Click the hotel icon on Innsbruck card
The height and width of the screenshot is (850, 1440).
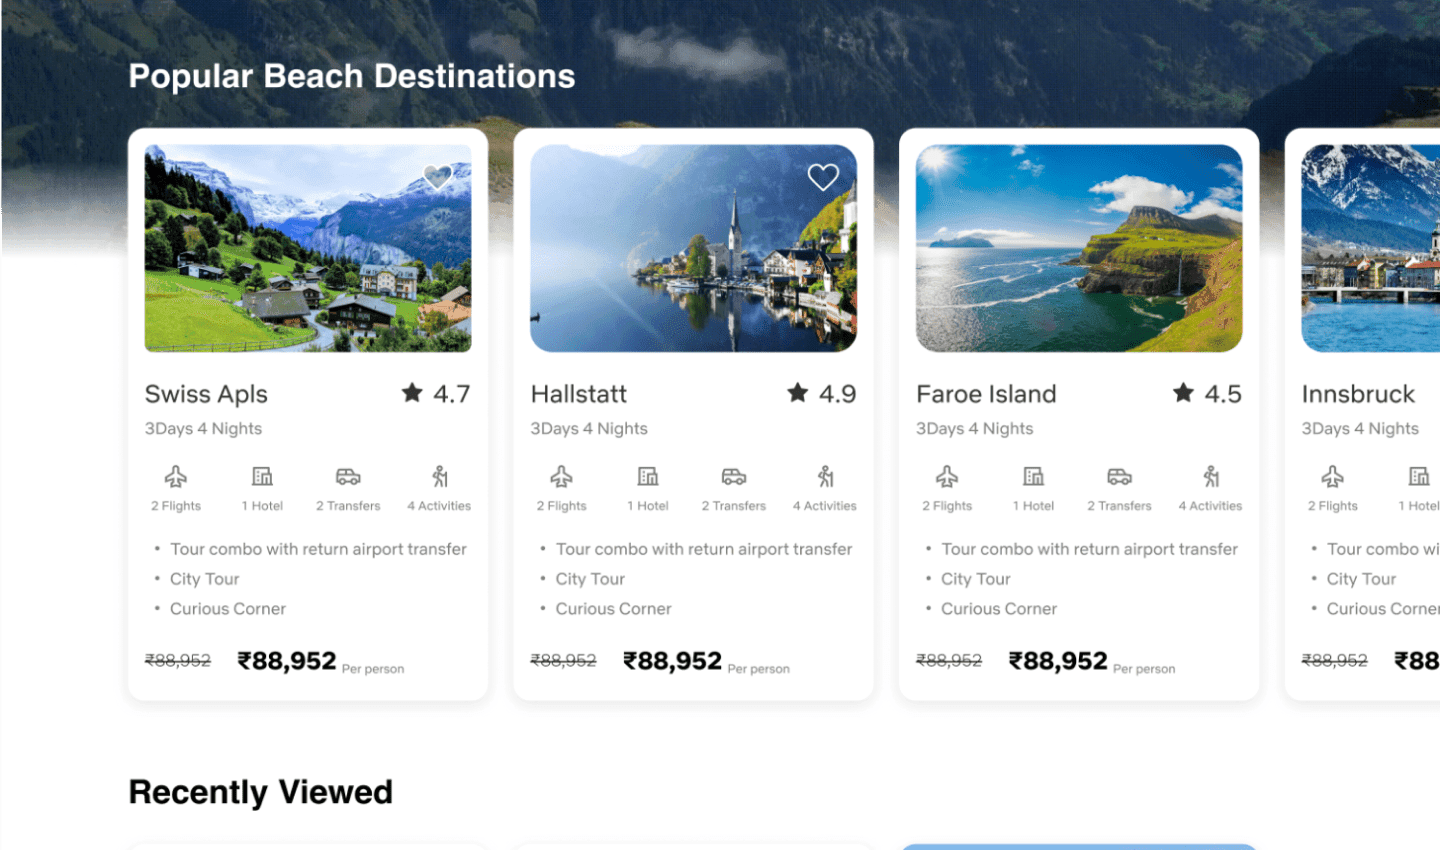pos(1419,476)
